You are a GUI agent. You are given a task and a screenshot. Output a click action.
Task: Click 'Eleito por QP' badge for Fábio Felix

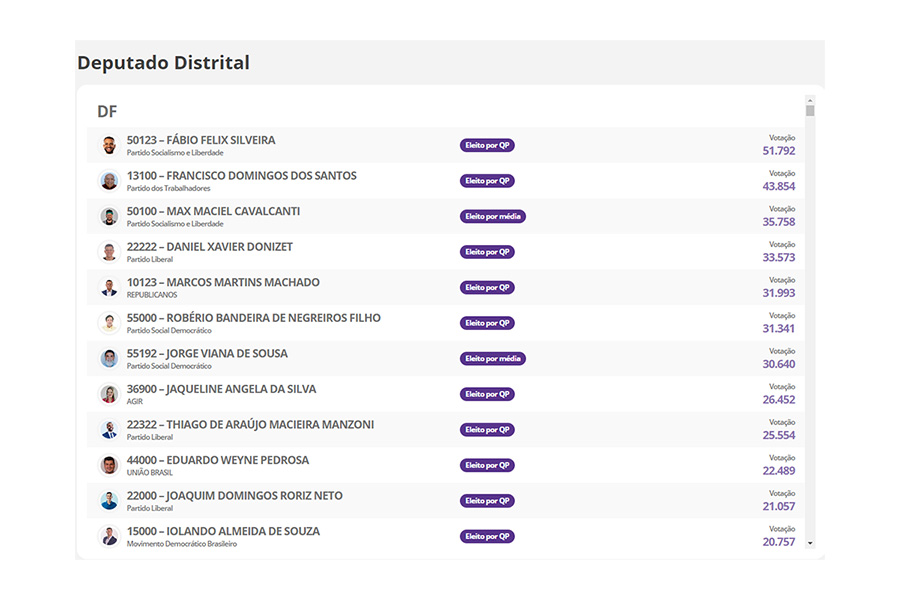(x=487, y=146)
